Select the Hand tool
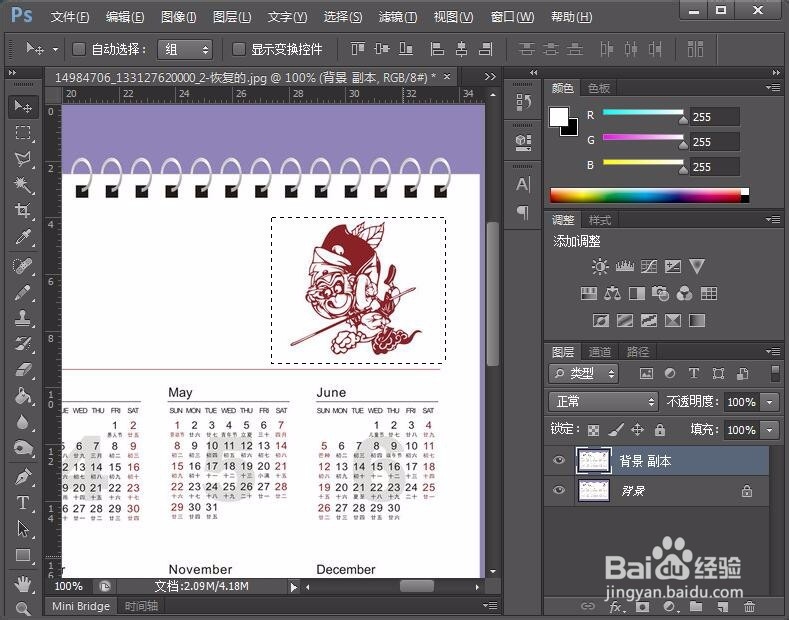Image resolution: width=789 pixels, height=620 pixels. (x=23, y=584)
